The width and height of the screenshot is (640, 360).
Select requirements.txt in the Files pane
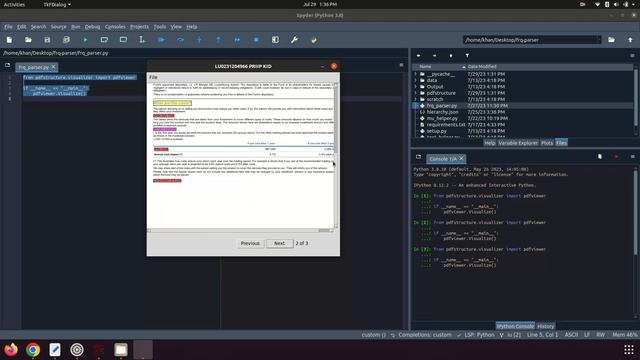[x=446, y=124]
